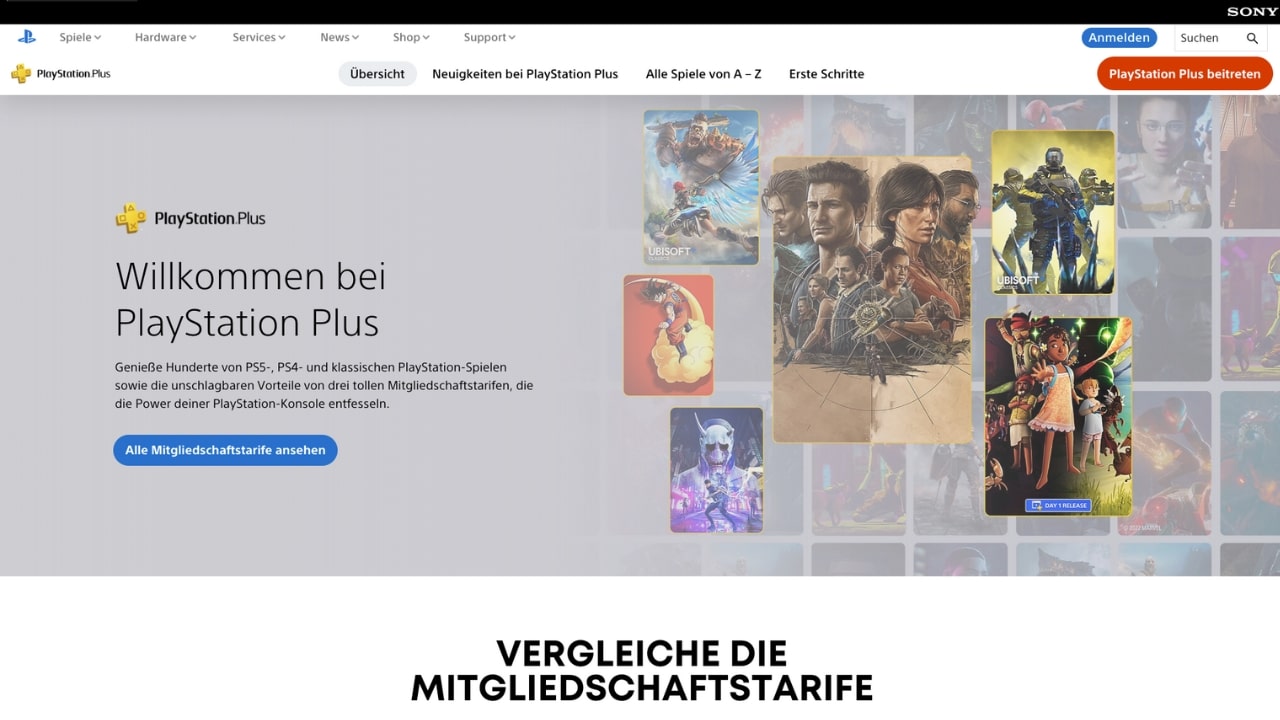1280x720 pixels.
Task: Open the Support dropdown menu
Action: point(489,37)
